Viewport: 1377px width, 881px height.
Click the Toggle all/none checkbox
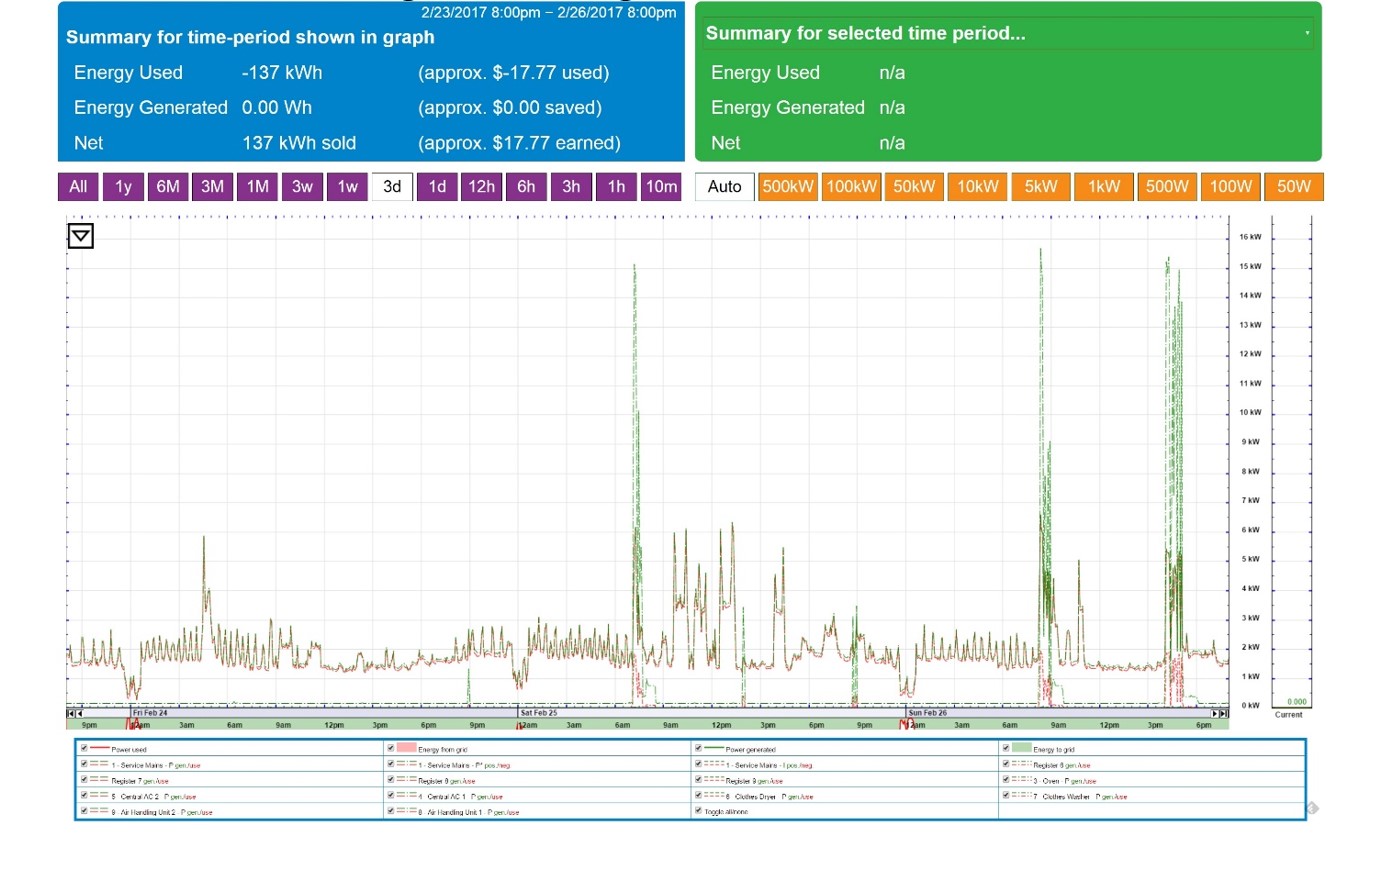(698, 811)
